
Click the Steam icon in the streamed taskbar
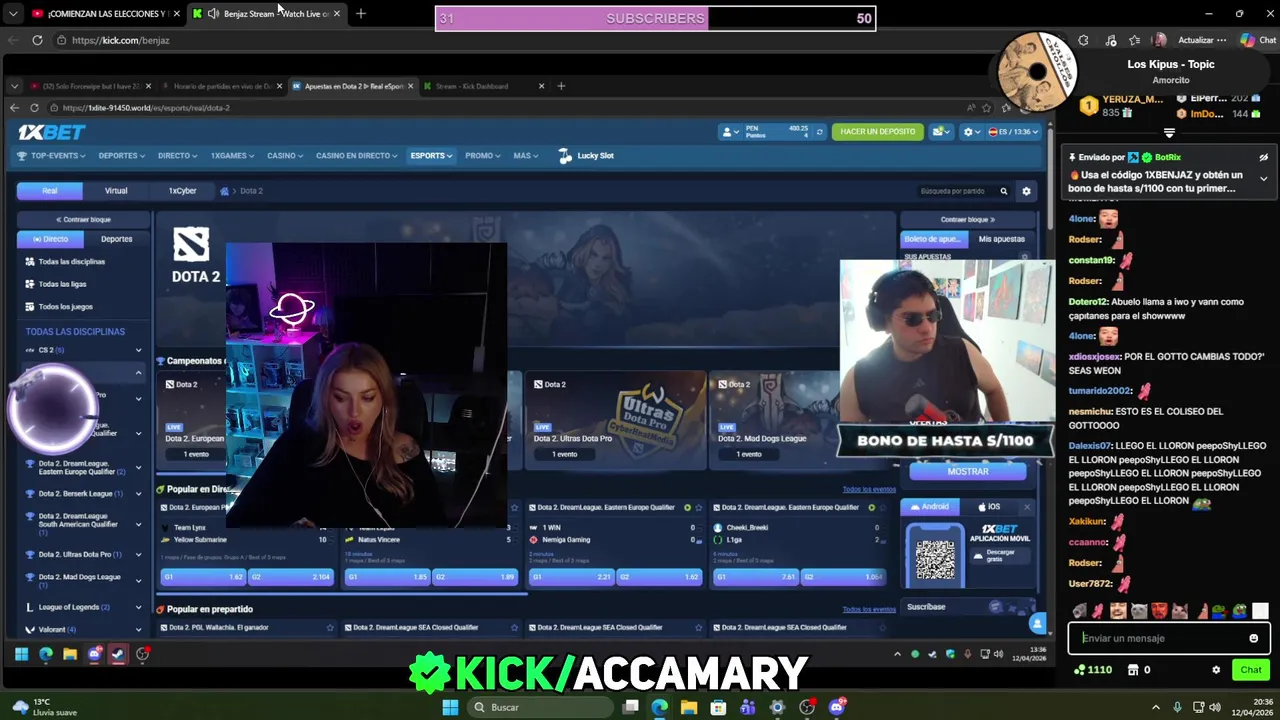coord(118,654)
